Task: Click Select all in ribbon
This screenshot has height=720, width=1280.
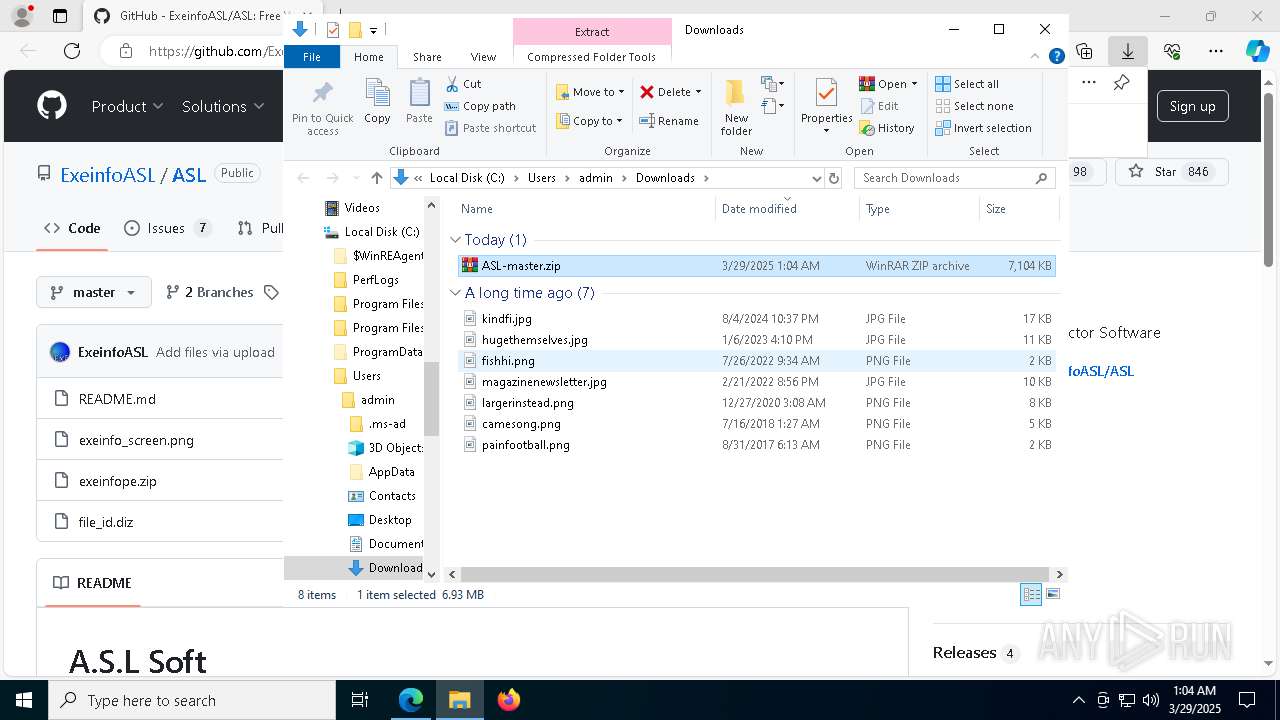Action: (x=967, y=84)
